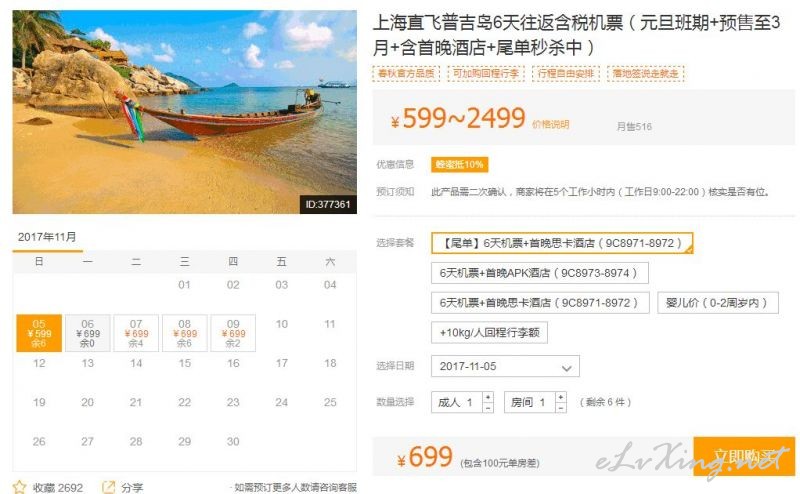Select highlighted November 05 date cell

pyautogui.click(x=39, y=333)
